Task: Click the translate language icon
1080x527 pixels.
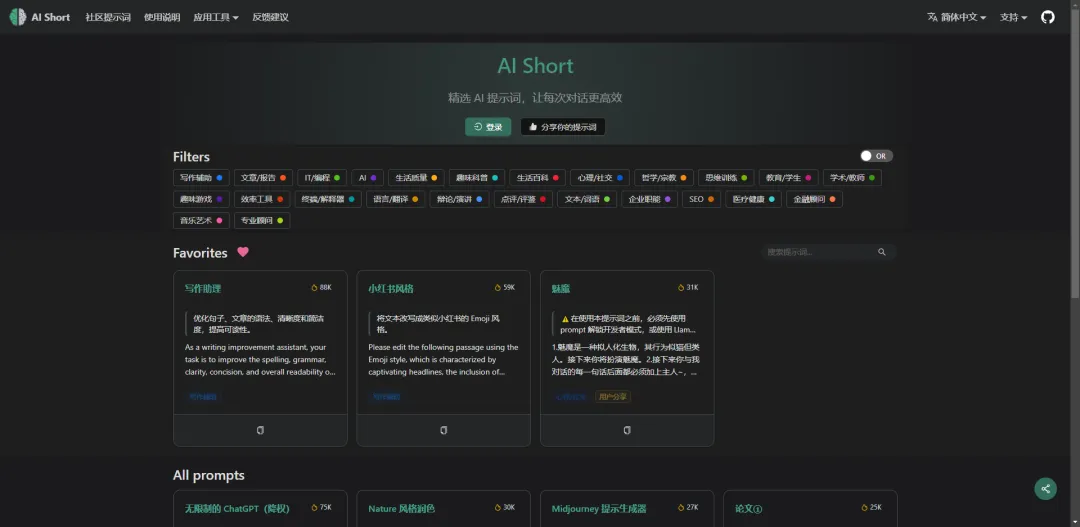Action: point(932,17)
